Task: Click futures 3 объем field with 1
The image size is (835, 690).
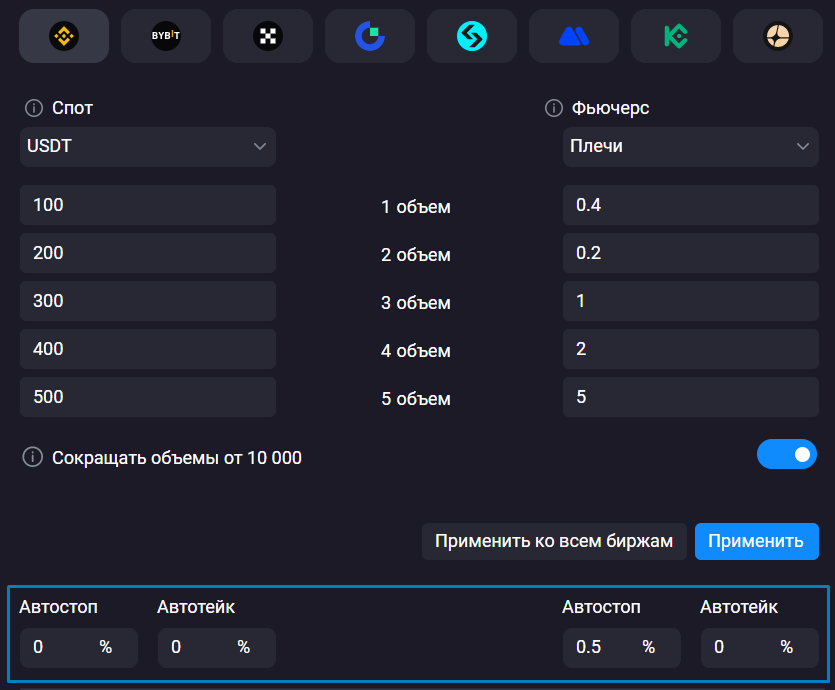Action: click(691, 301)
